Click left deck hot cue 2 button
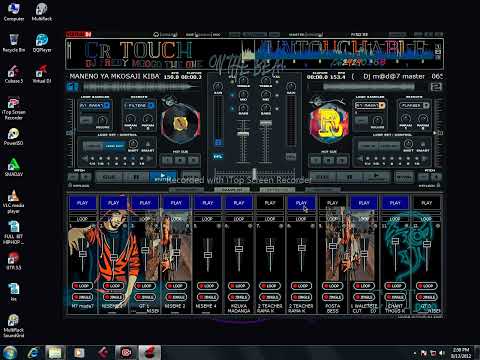 click(180, 160)
